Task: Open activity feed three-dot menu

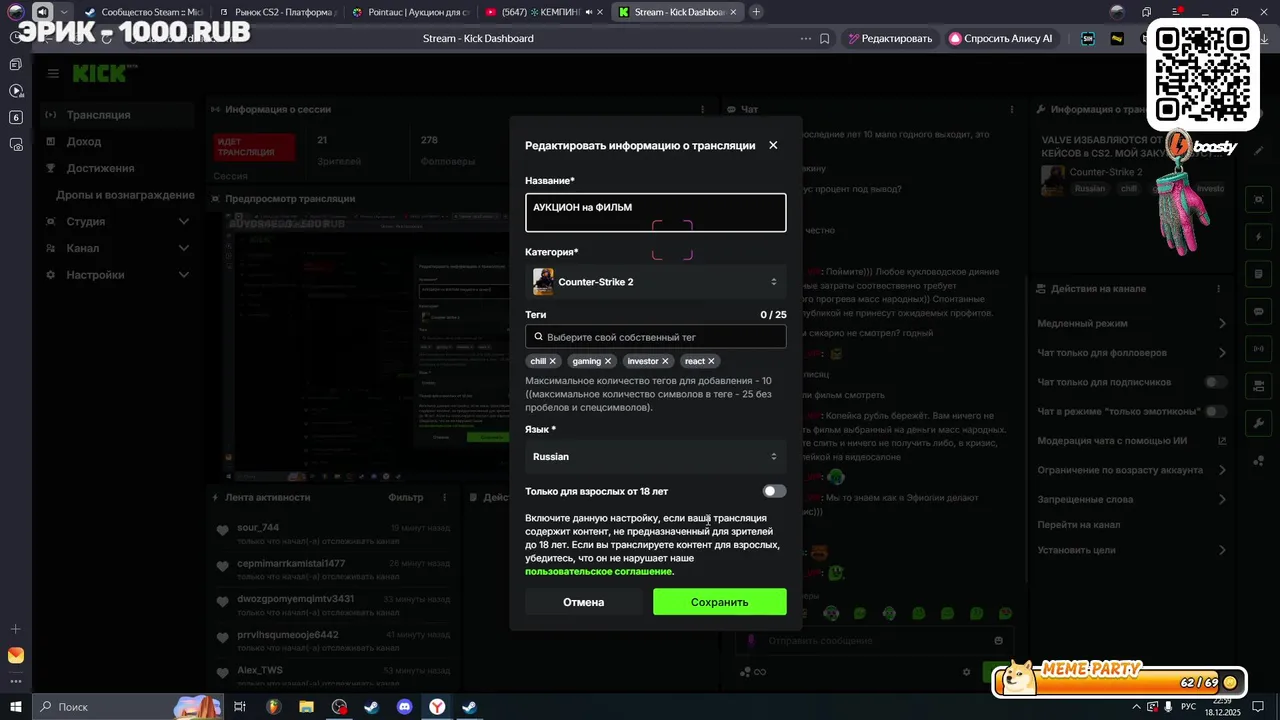Action: pos(444,497)
